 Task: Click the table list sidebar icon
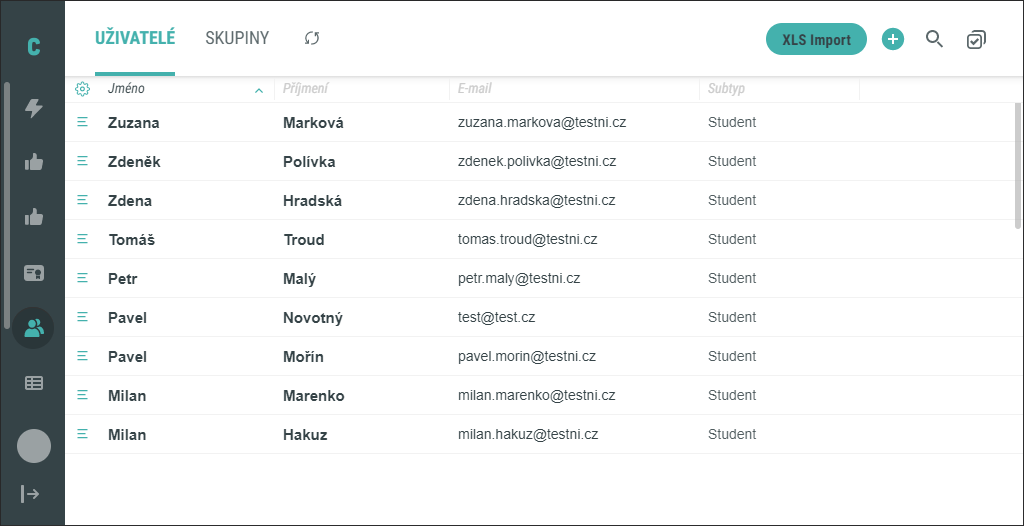(33, 384)
